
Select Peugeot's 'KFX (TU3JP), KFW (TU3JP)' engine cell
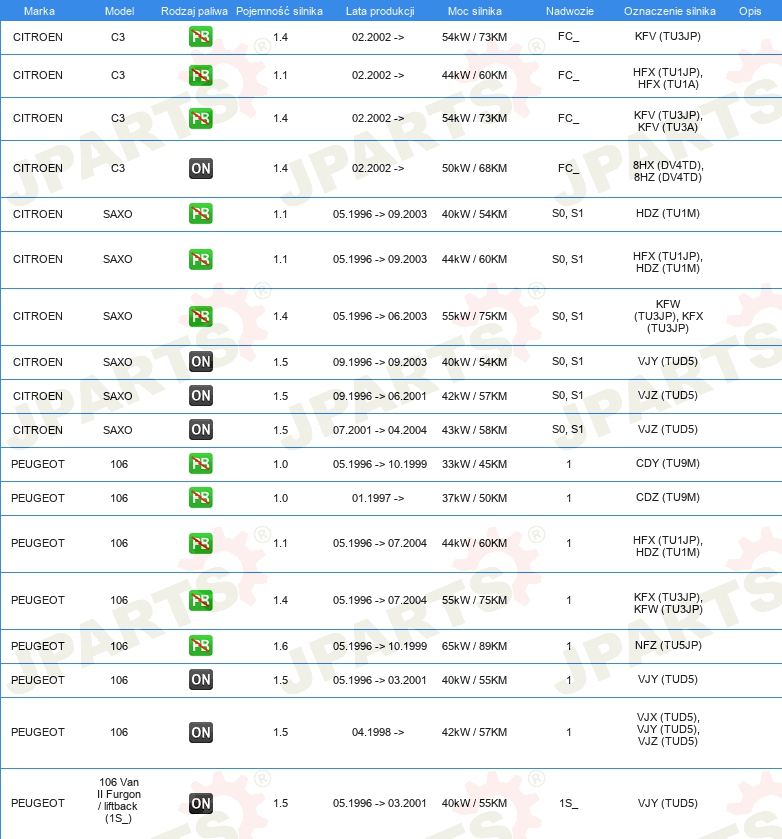tap(668, 603)
